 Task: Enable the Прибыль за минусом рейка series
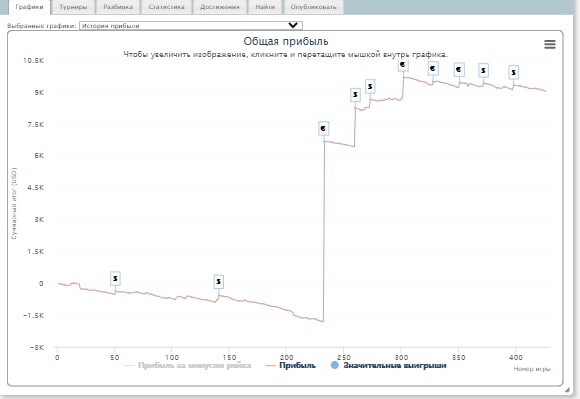tap(194, 365)
